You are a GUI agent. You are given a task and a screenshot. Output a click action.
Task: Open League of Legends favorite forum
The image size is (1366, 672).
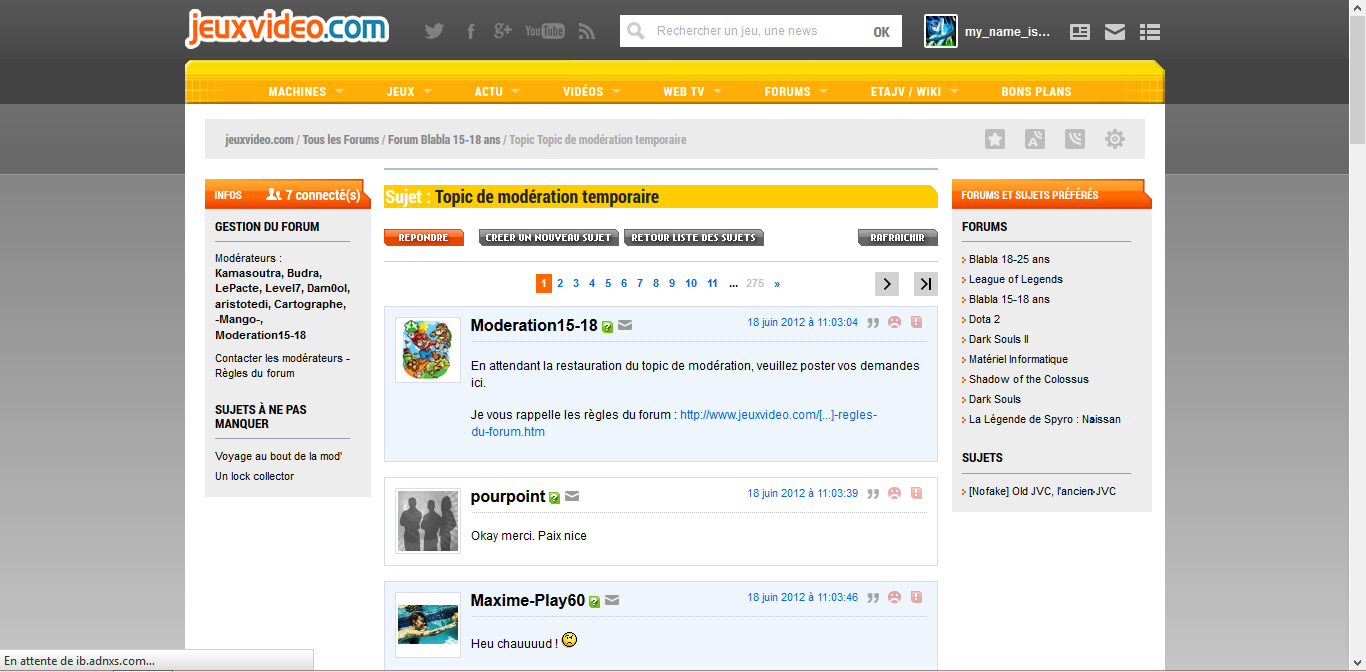coord(1016,279)
